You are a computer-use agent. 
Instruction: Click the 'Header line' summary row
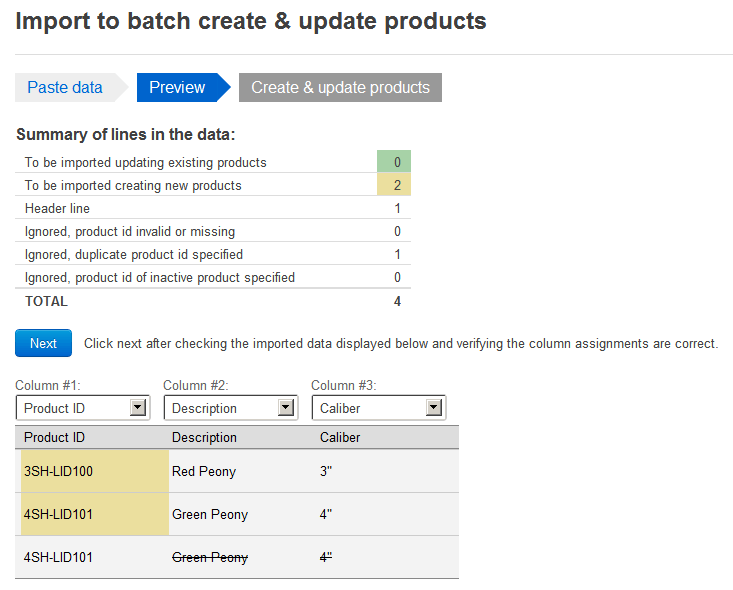(x=213, y=208)
